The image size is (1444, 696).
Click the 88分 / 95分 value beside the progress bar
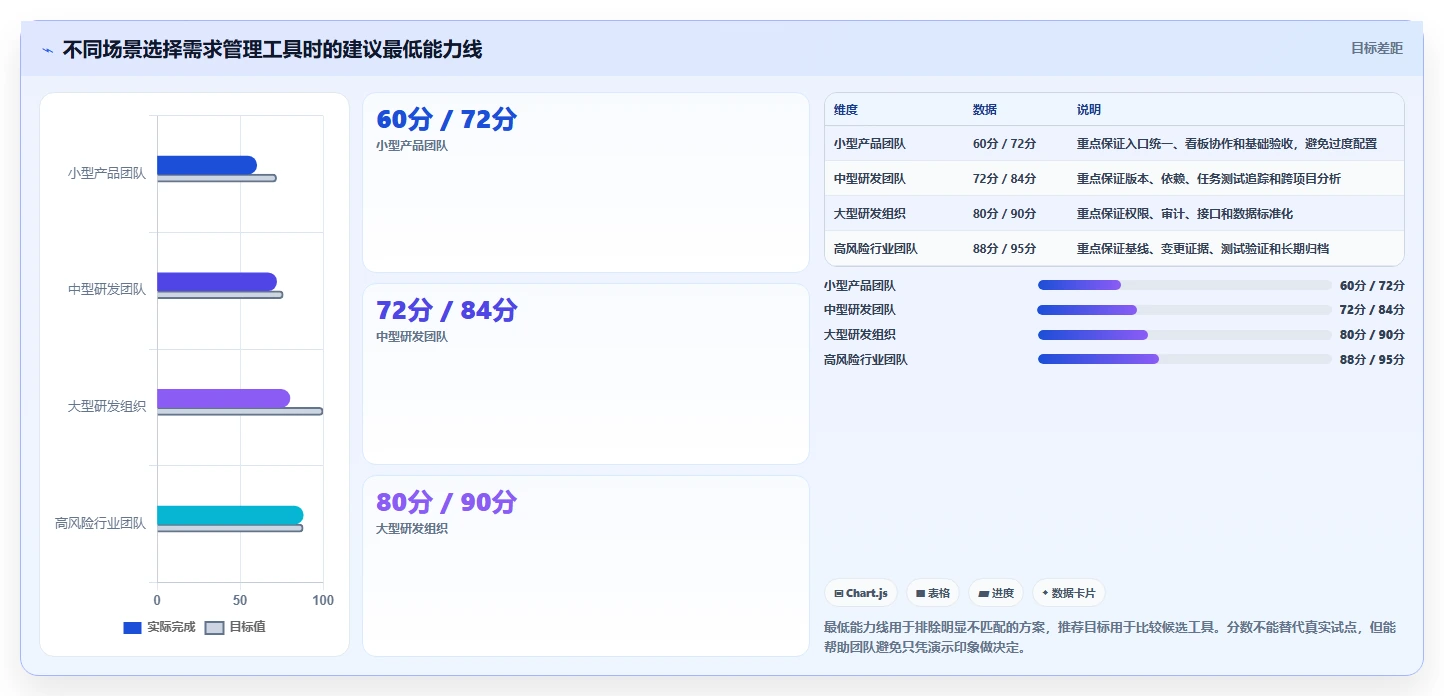coord(1372,360)
